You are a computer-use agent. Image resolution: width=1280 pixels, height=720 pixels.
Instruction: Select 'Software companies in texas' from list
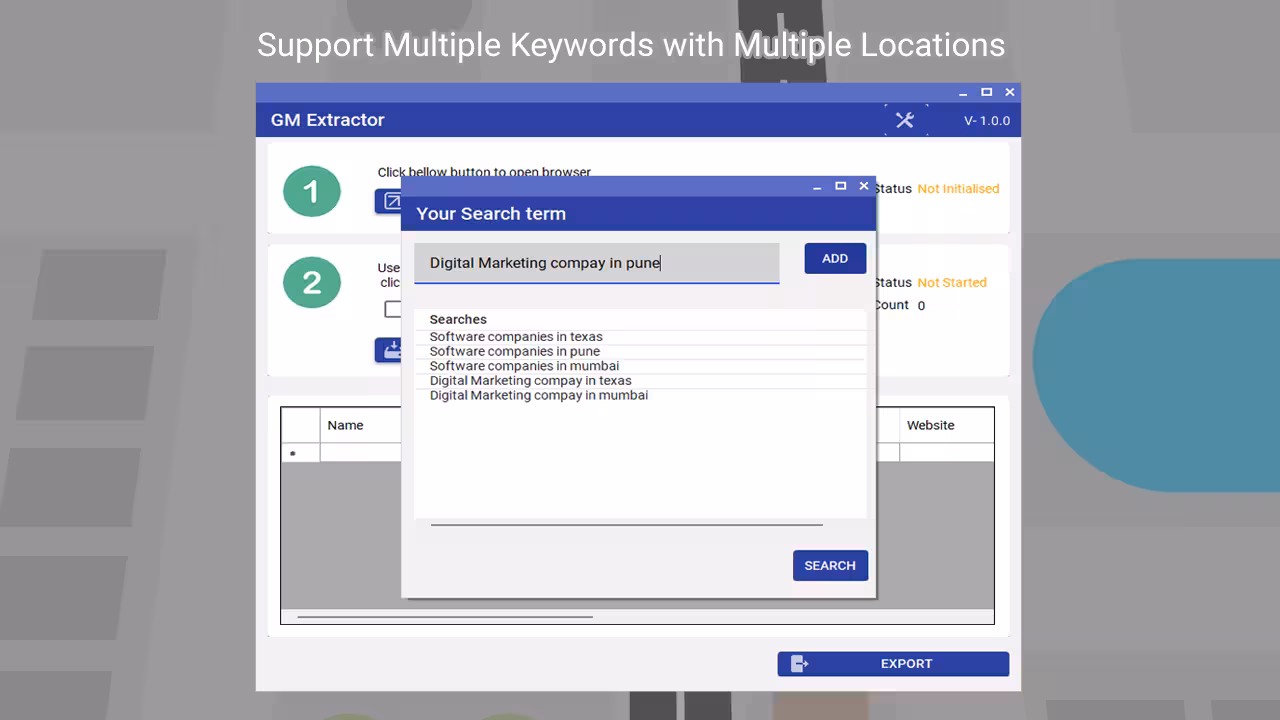[x=516, y=337]
